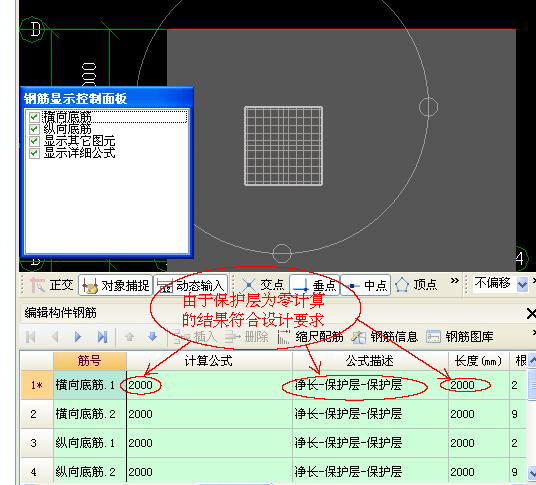Uncheck 显示其它图元 checkbox
The width and height of the screenshot is (536, 485).
pos(34,141)
